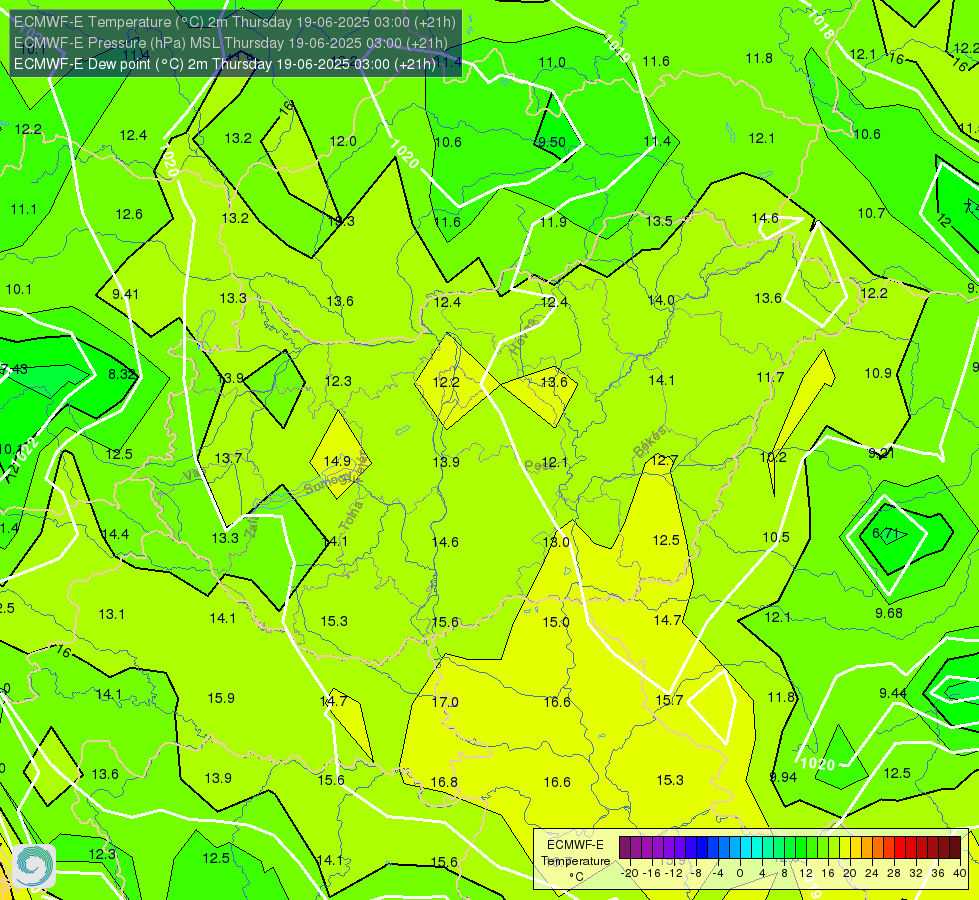Screen dimensions: 979x900
Task: Click the 11.7 temperature value
Action: 770,377
